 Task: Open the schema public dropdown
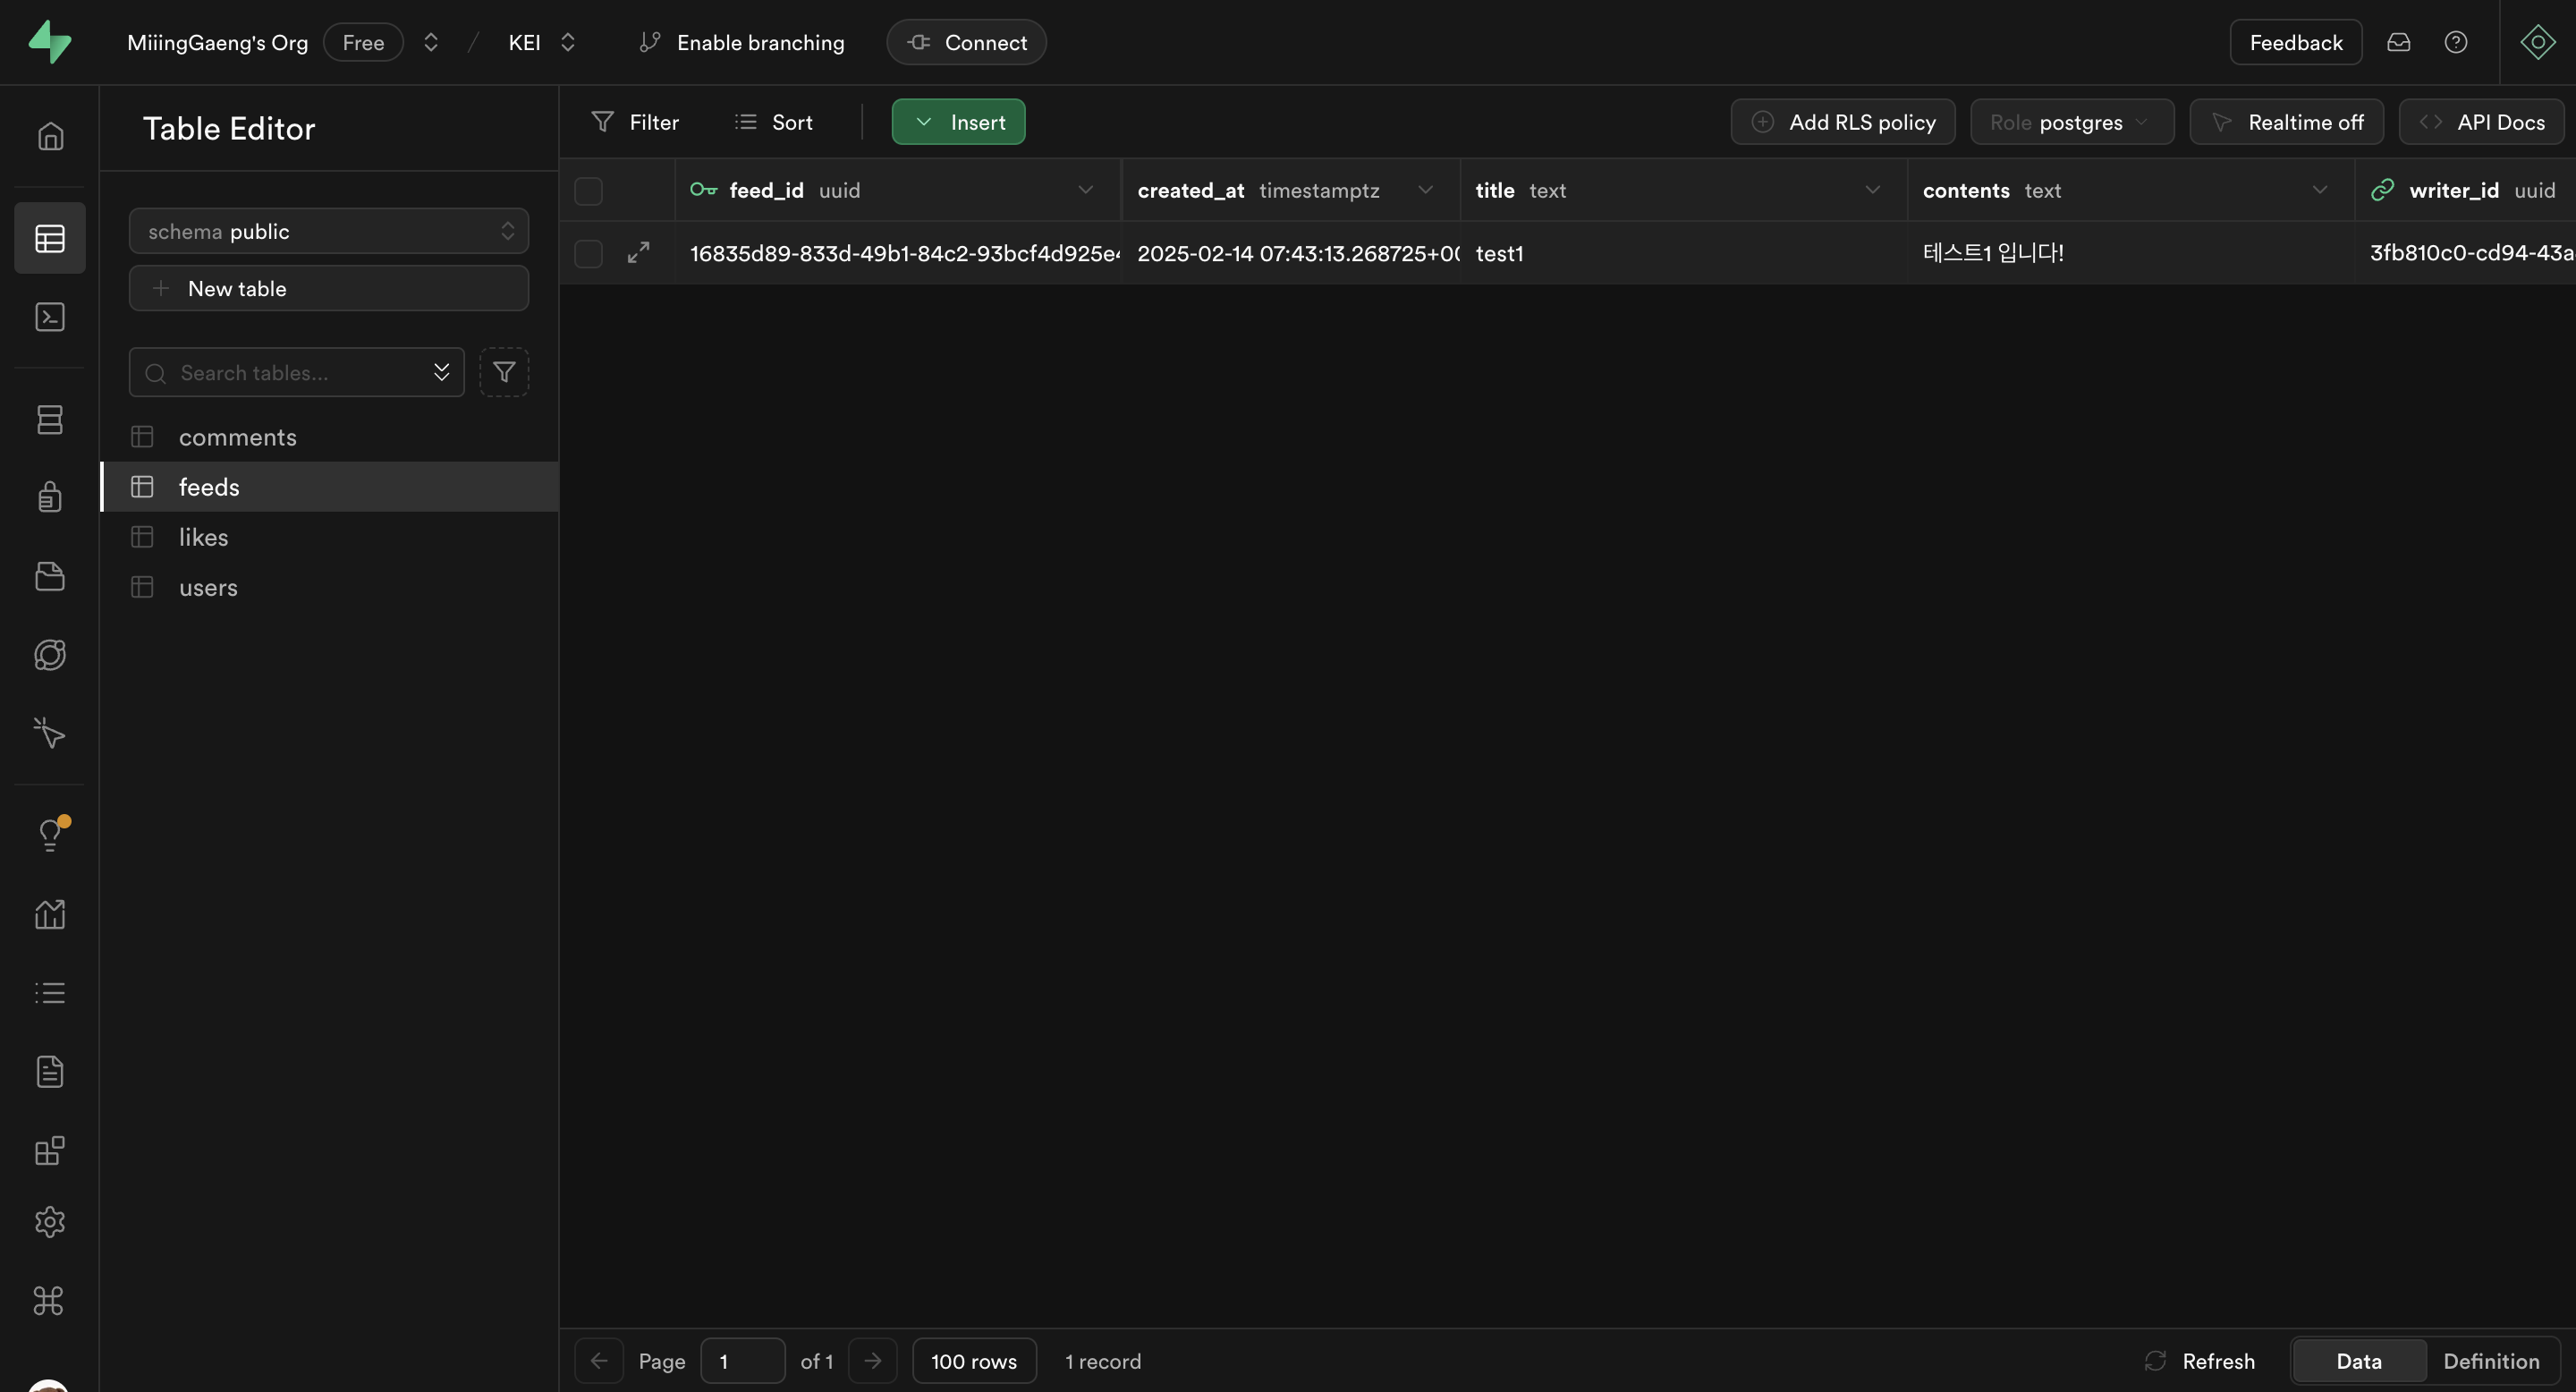pyautogui.click(x=328, y=231)
